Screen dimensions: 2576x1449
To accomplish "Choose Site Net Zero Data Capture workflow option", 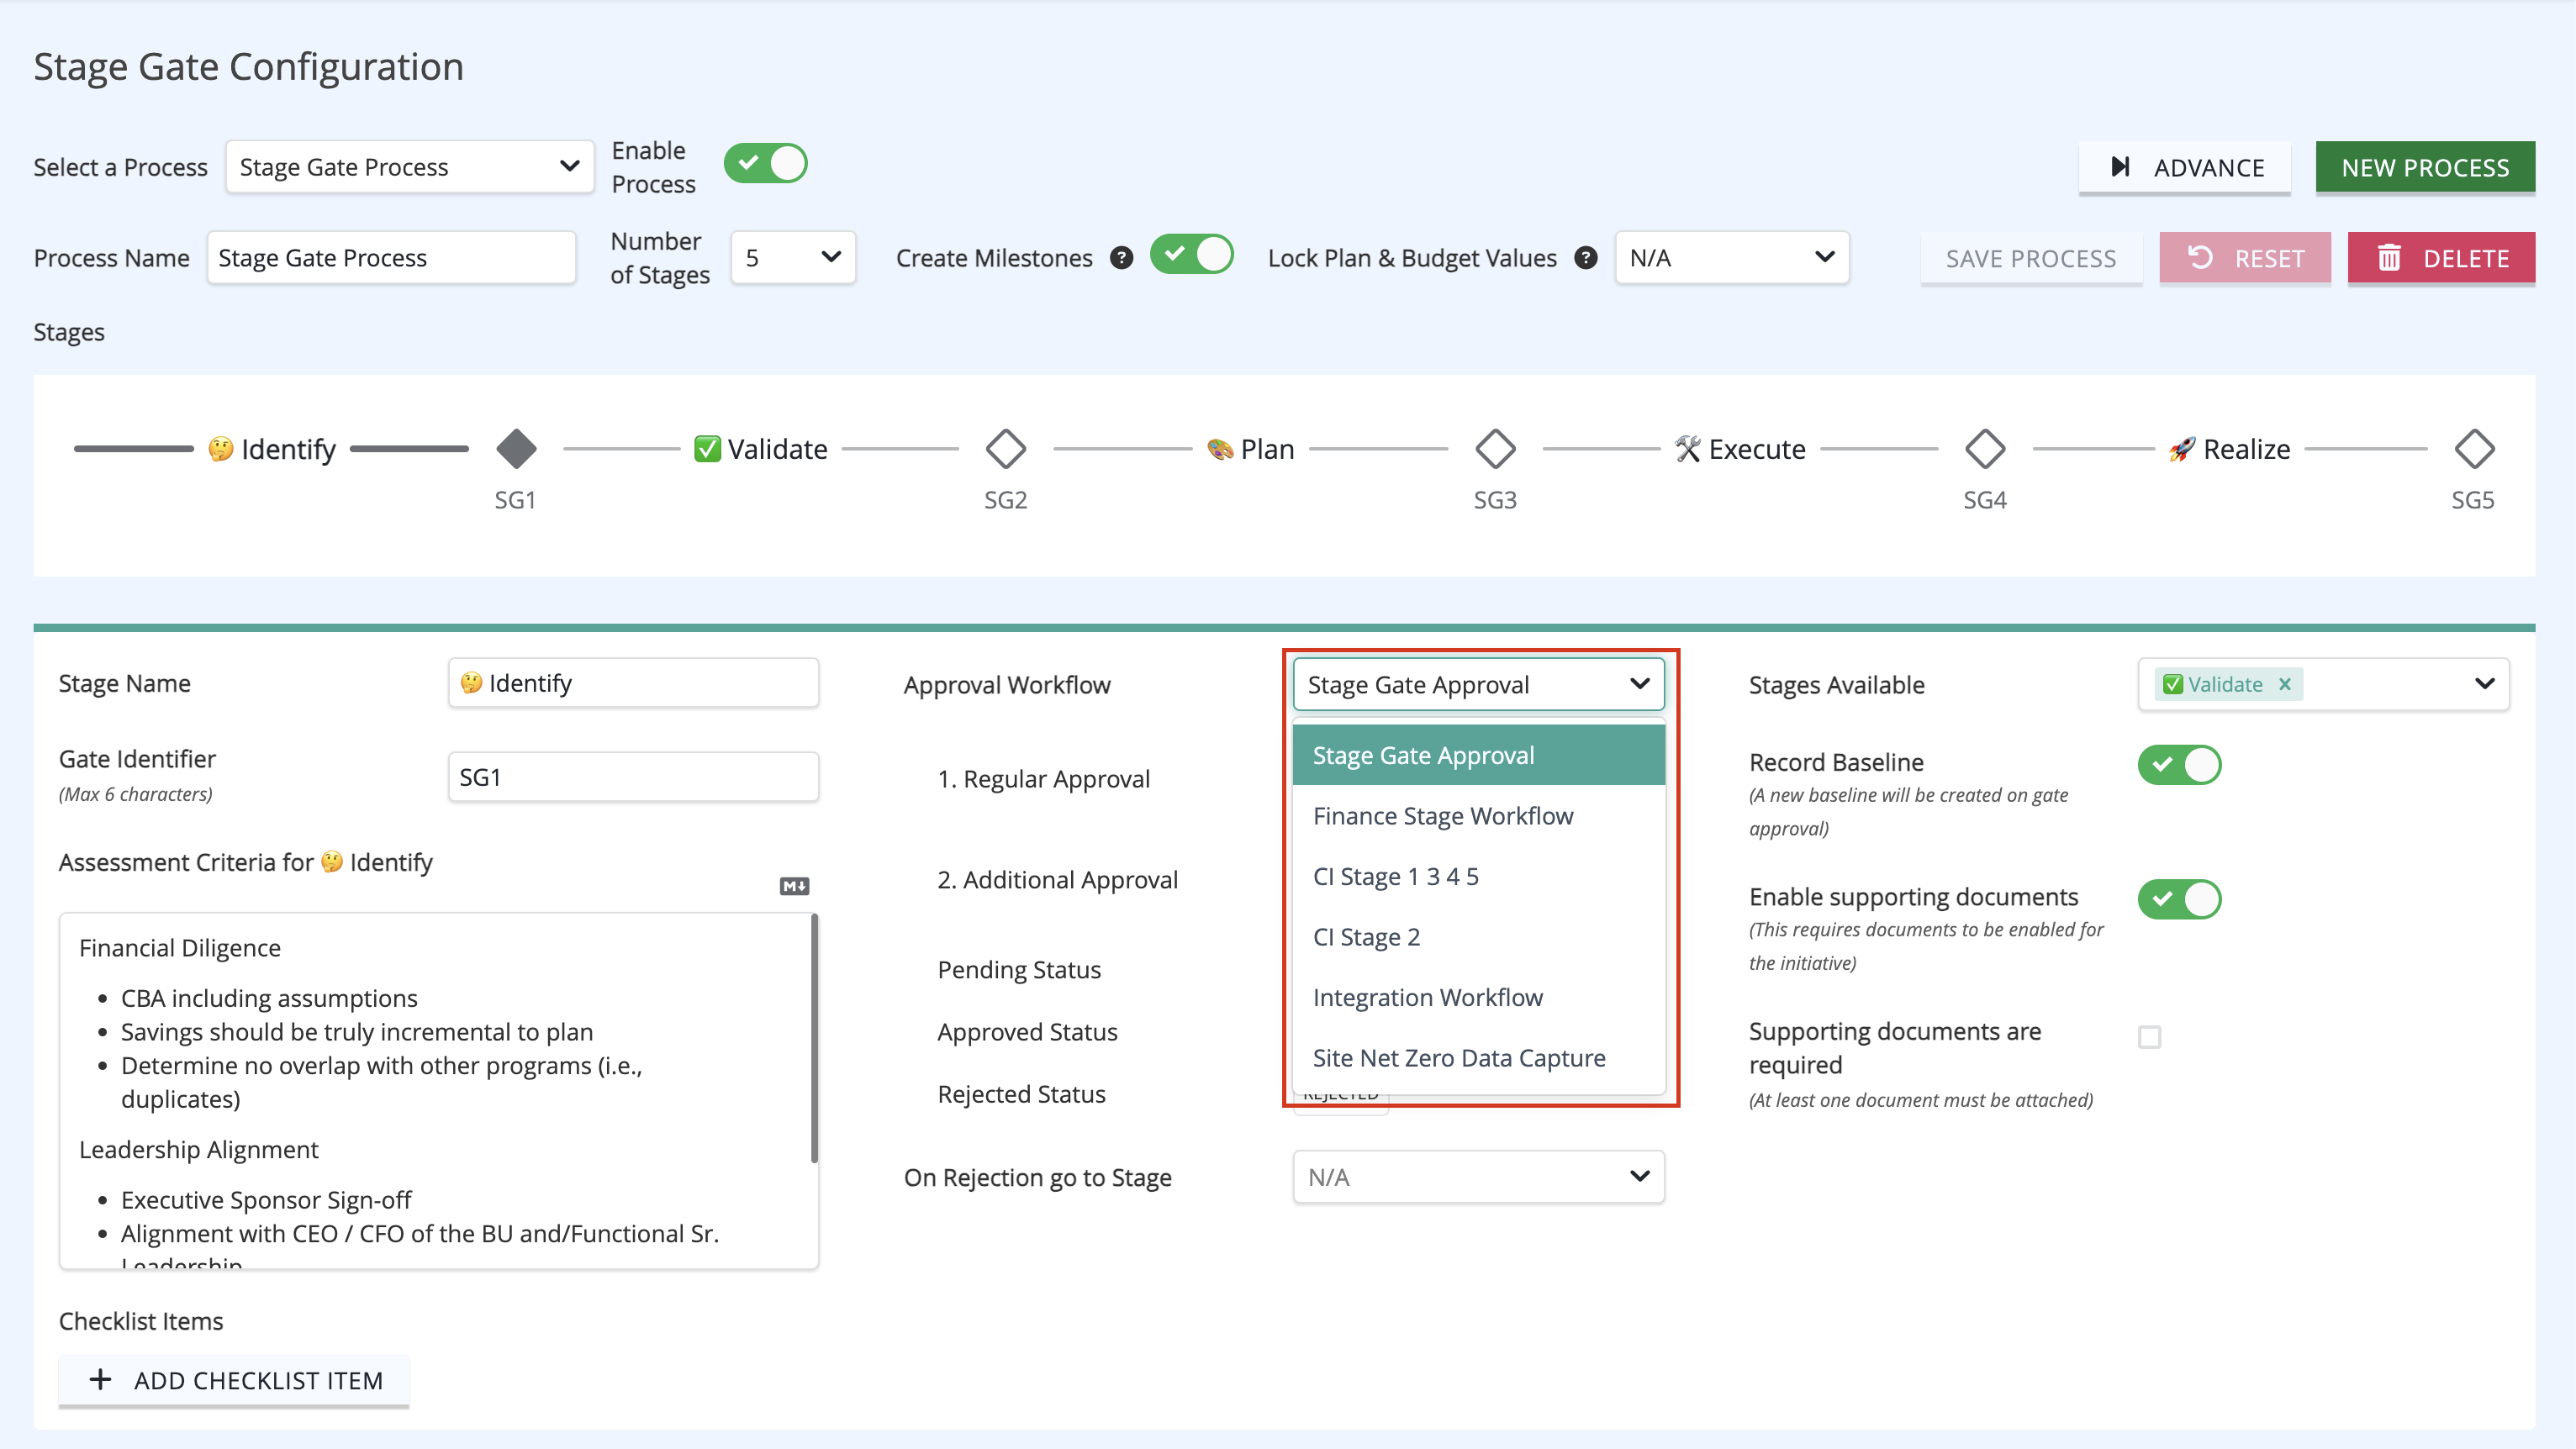I will [x=1459, y=1057].
